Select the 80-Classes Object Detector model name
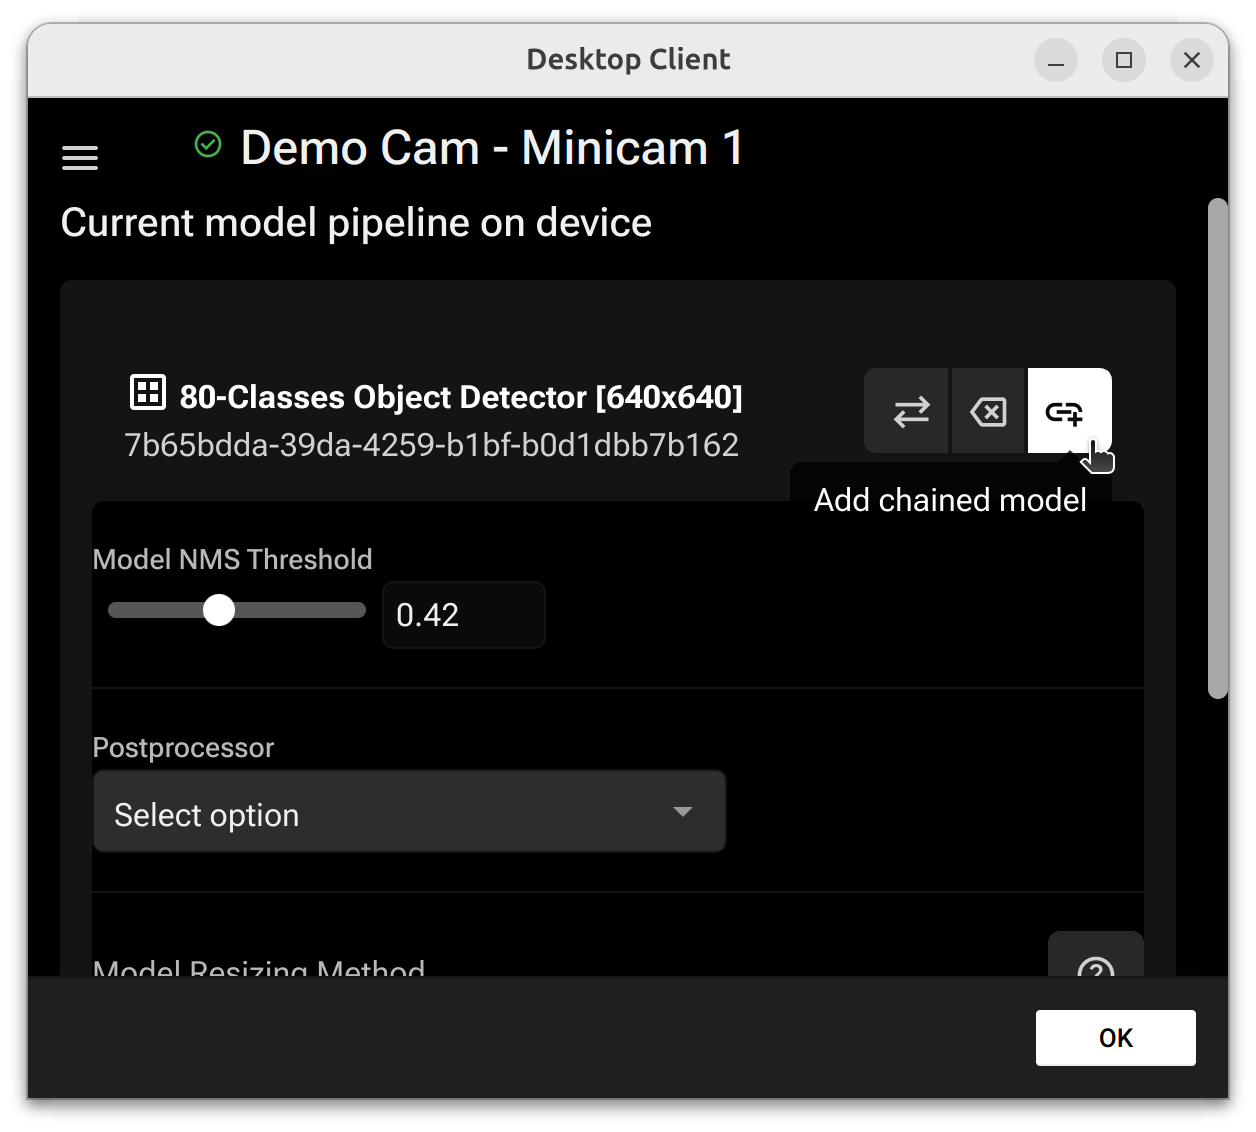Image resolution: width=1256 pixels, height=1132 pixels. [460, 397]
